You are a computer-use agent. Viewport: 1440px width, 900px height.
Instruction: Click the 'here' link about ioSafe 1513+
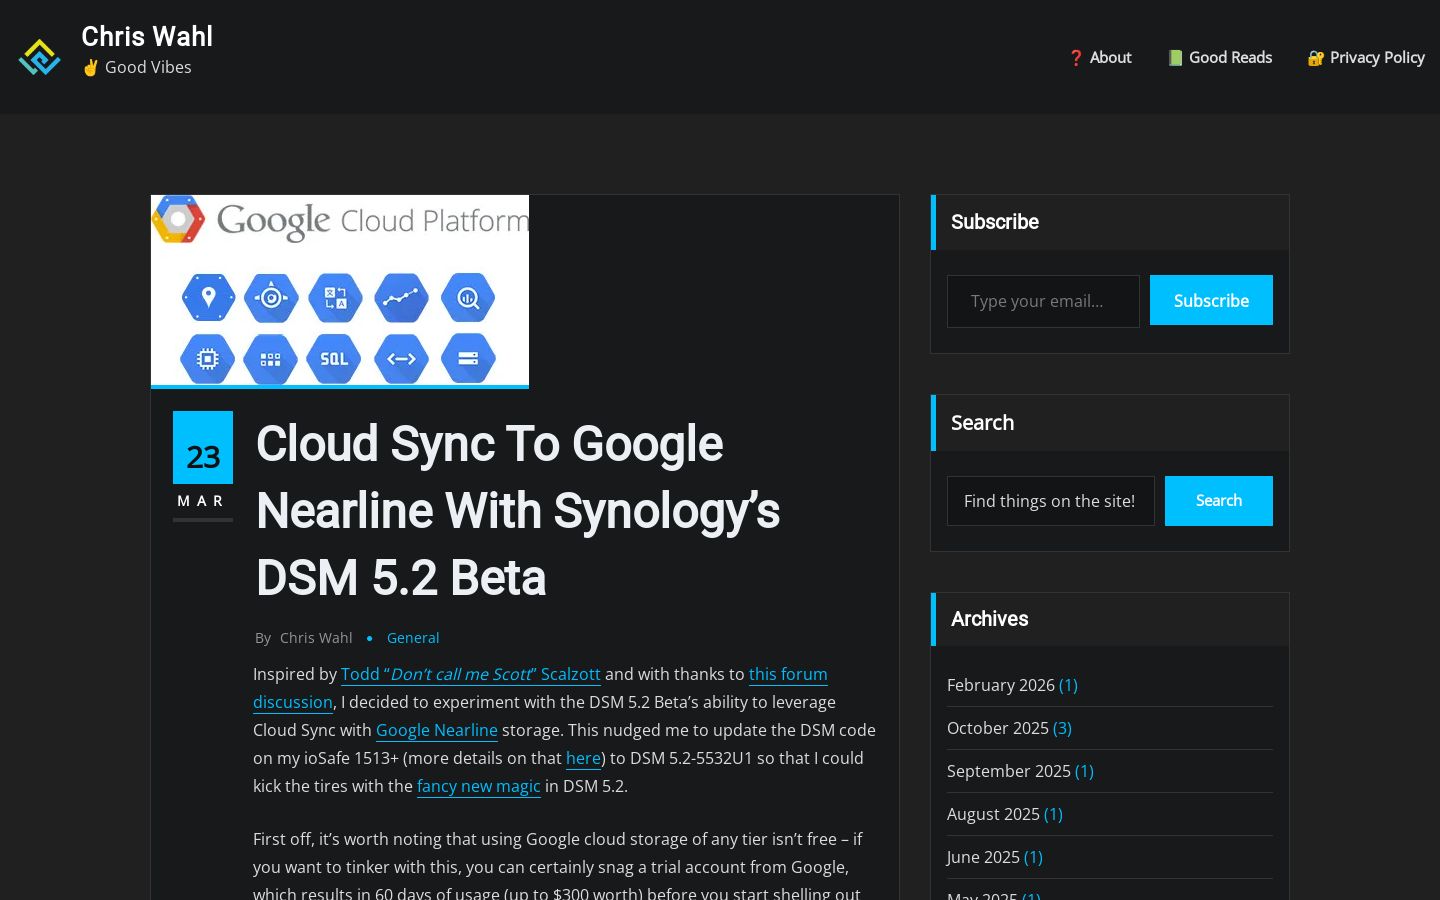(583, 758)
